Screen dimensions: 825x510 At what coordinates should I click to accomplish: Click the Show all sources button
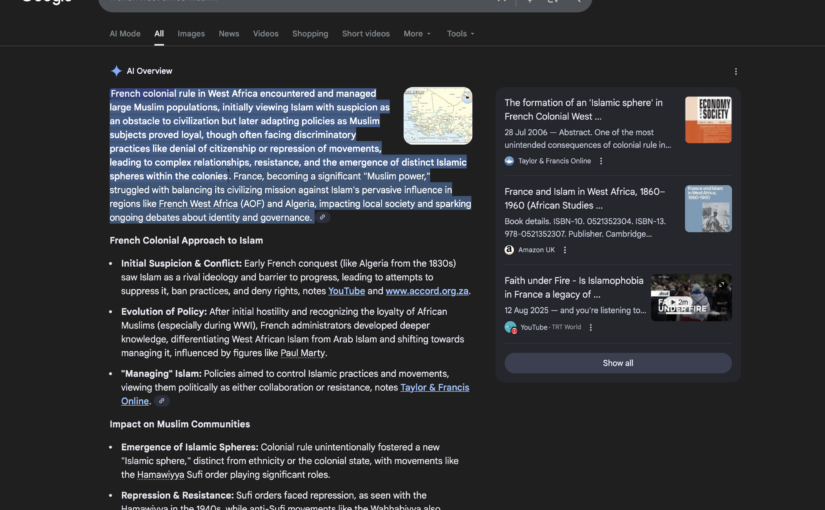(x=618, y=363)
